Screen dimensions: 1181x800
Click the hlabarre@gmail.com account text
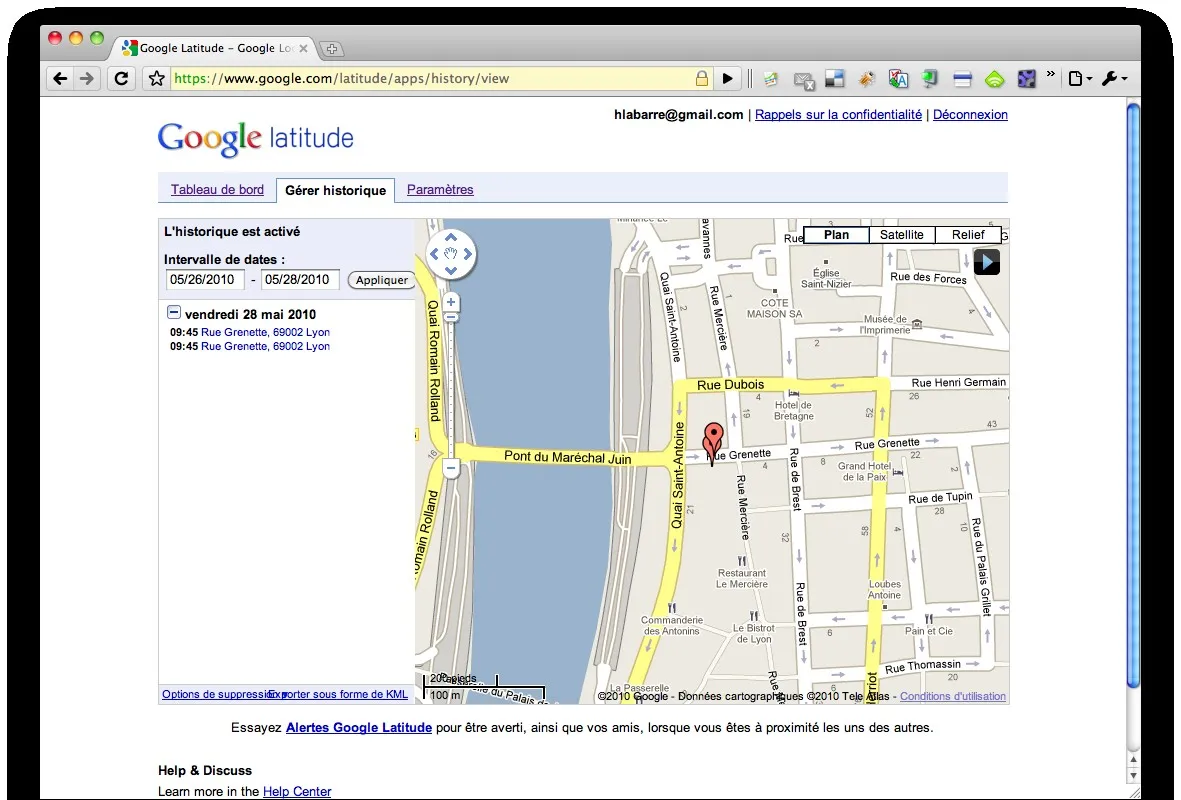click(679, 115)
